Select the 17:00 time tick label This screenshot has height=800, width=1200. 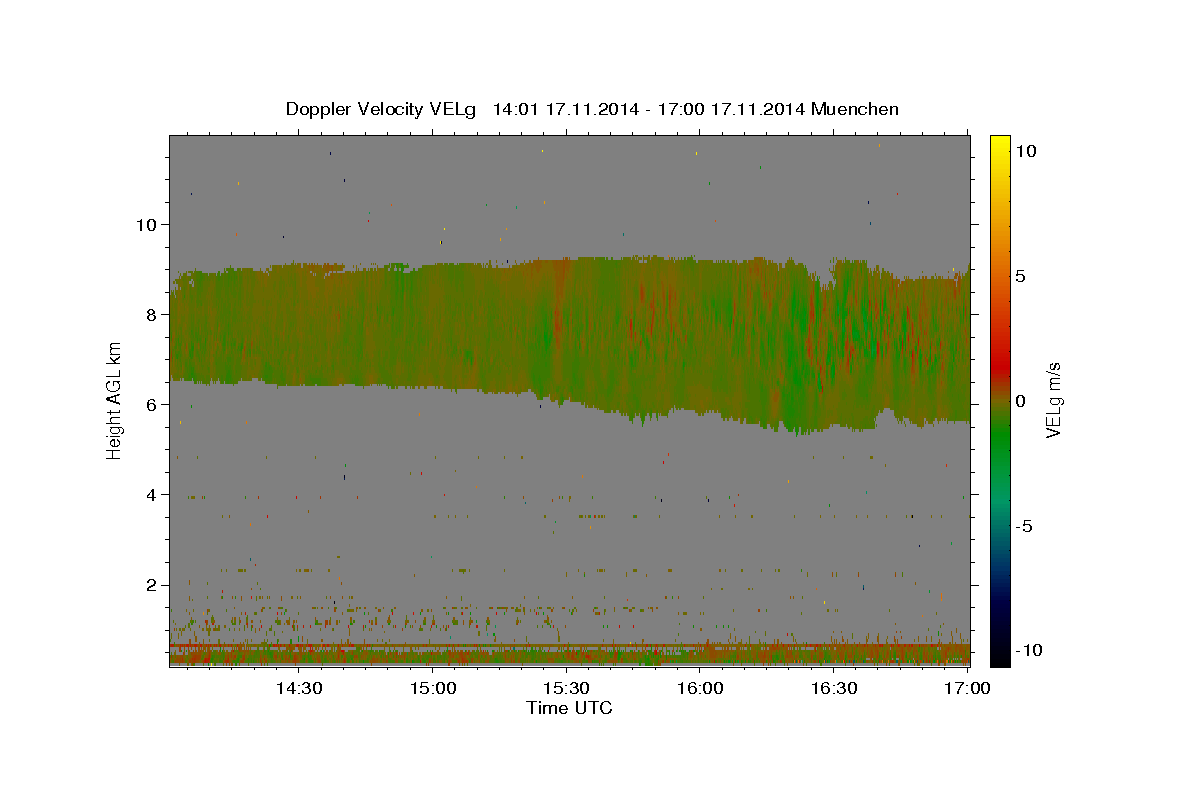pyautogui.click(x=967, y=689)
